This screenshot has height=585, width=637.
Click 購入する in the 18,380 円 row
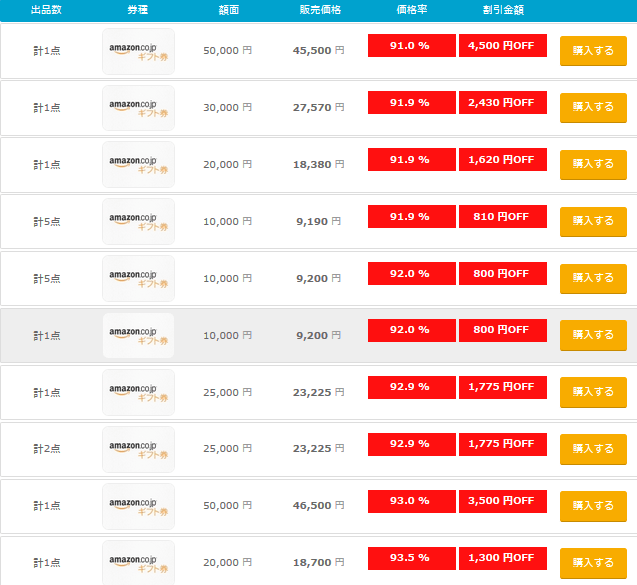click(x=593, y=165)
